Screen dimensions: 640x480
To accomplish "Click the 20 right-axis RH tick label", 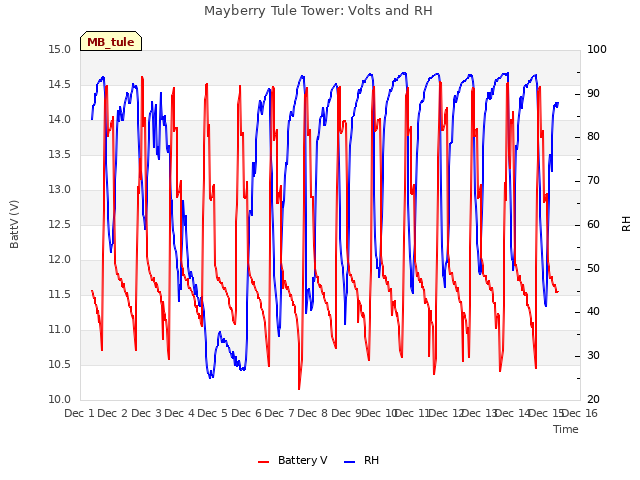I will click(x=593, y=400).
